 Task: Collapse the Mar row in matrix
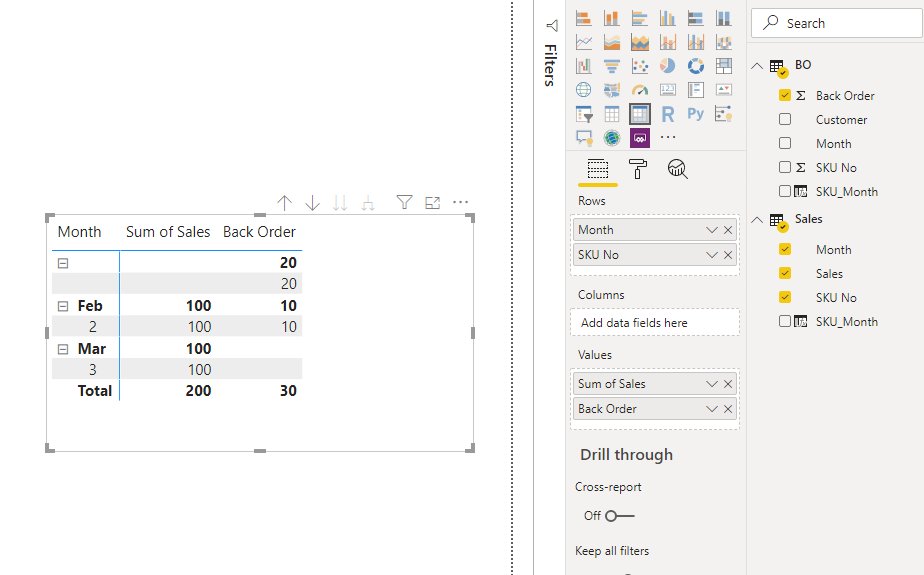[x=62, y=349]
